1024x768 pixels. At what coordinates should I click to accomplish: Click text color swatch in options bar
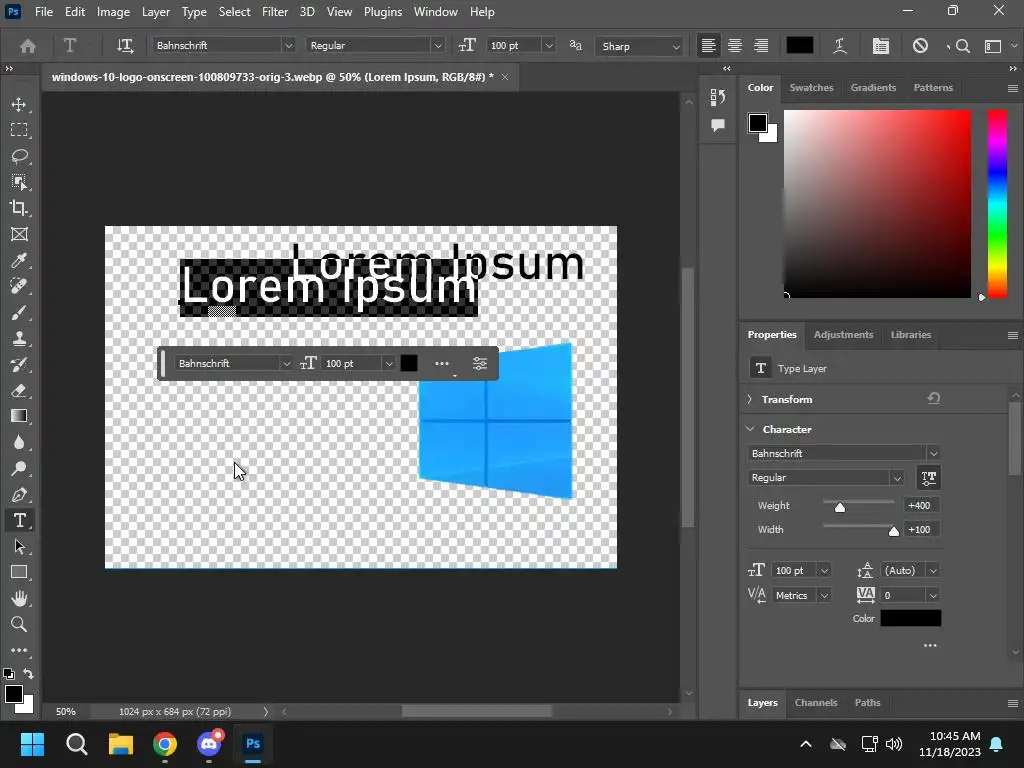(x=799, y=45)
